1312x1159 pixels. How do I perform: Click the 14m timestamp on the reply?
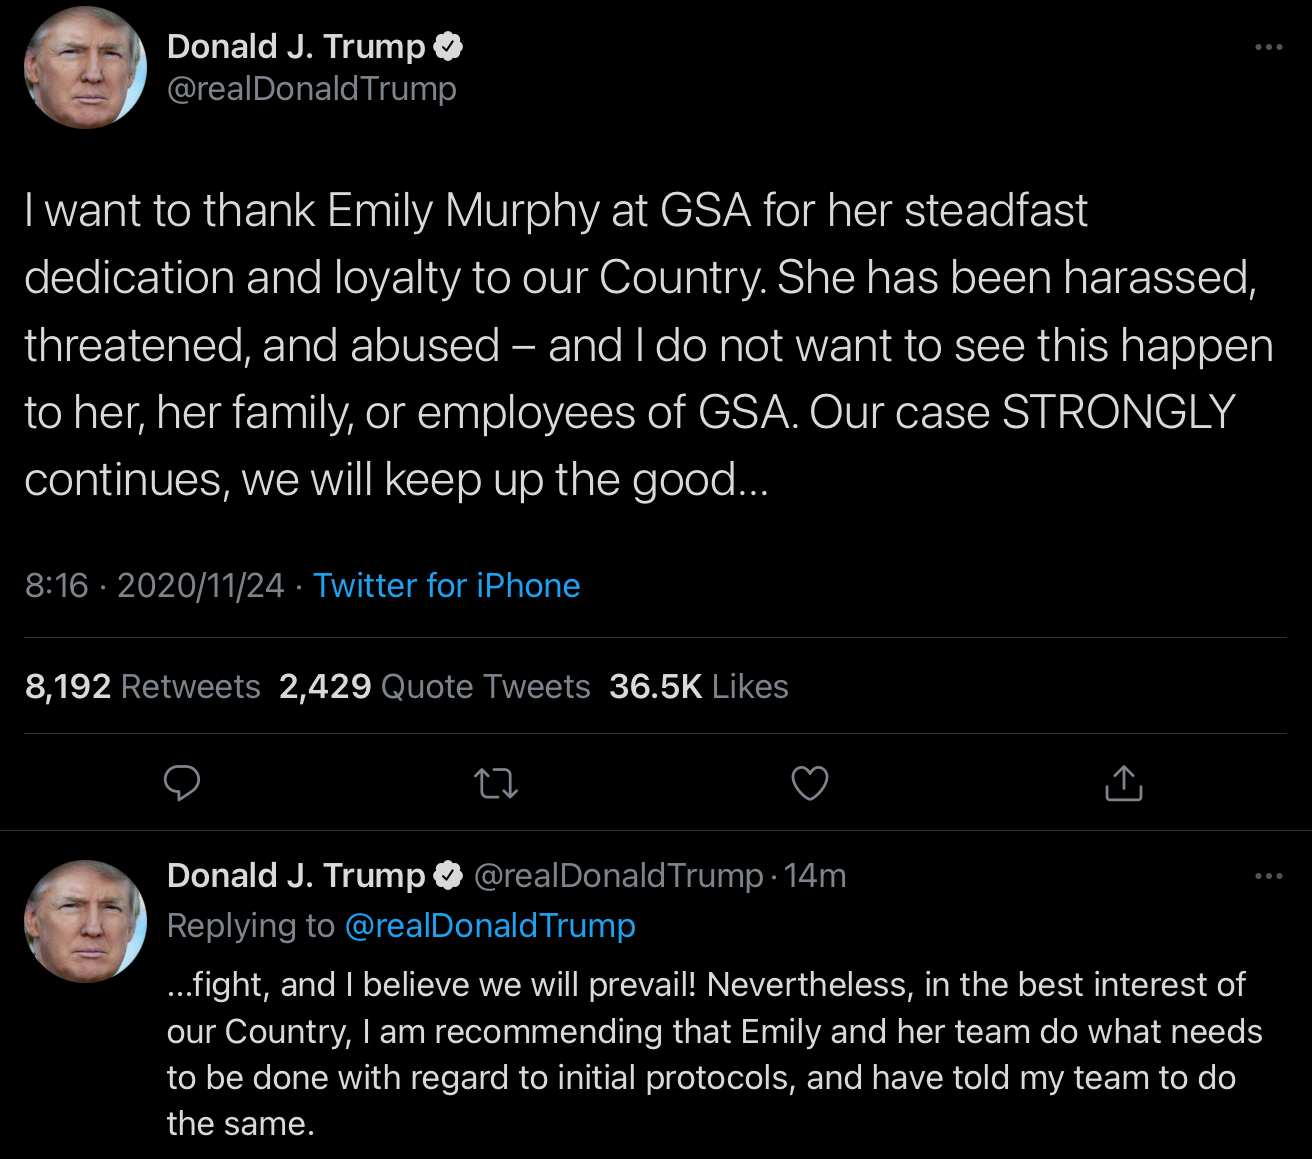point(815,876)
